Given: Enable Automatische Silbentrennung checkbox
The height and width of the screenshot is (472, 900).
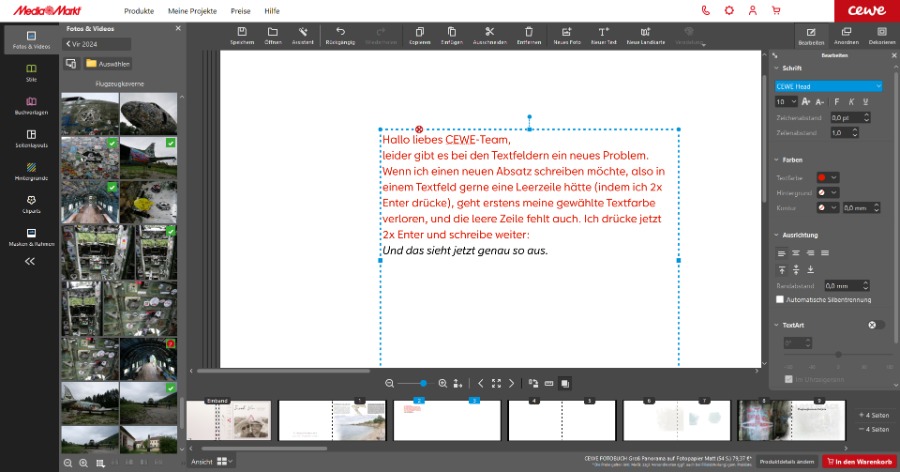Looking at the screenshot, I should (781, 299).
